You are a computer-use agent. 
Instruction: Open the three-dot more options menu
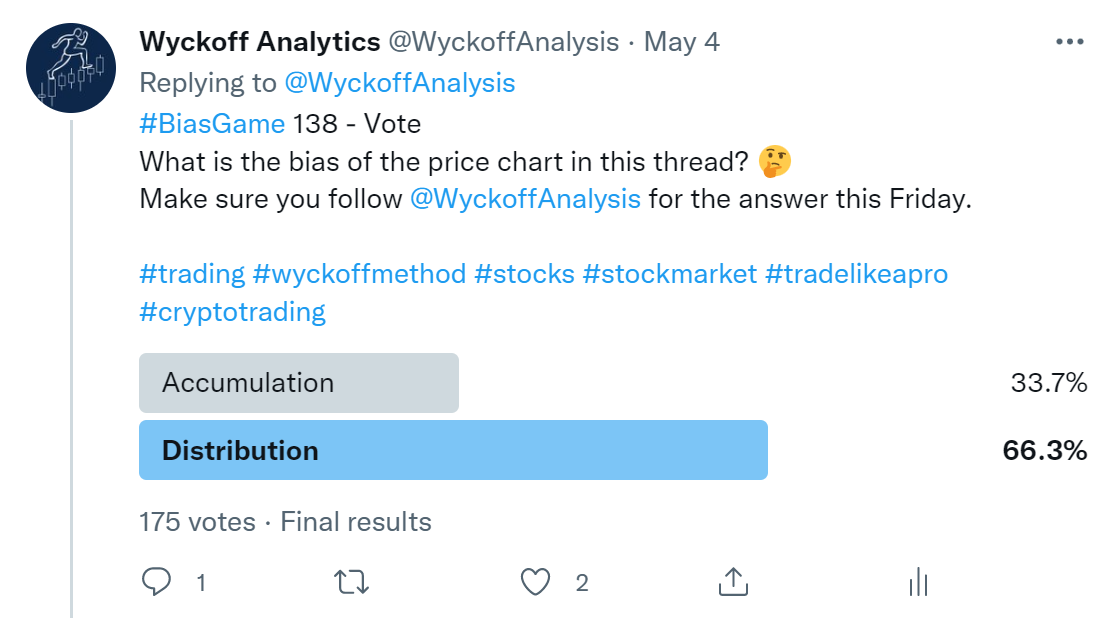(1069, 42)
